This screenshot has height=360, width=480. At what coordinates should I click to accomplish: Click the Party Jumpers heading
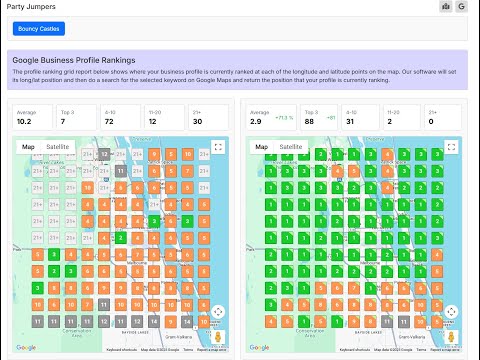click(x=31, y=7)
